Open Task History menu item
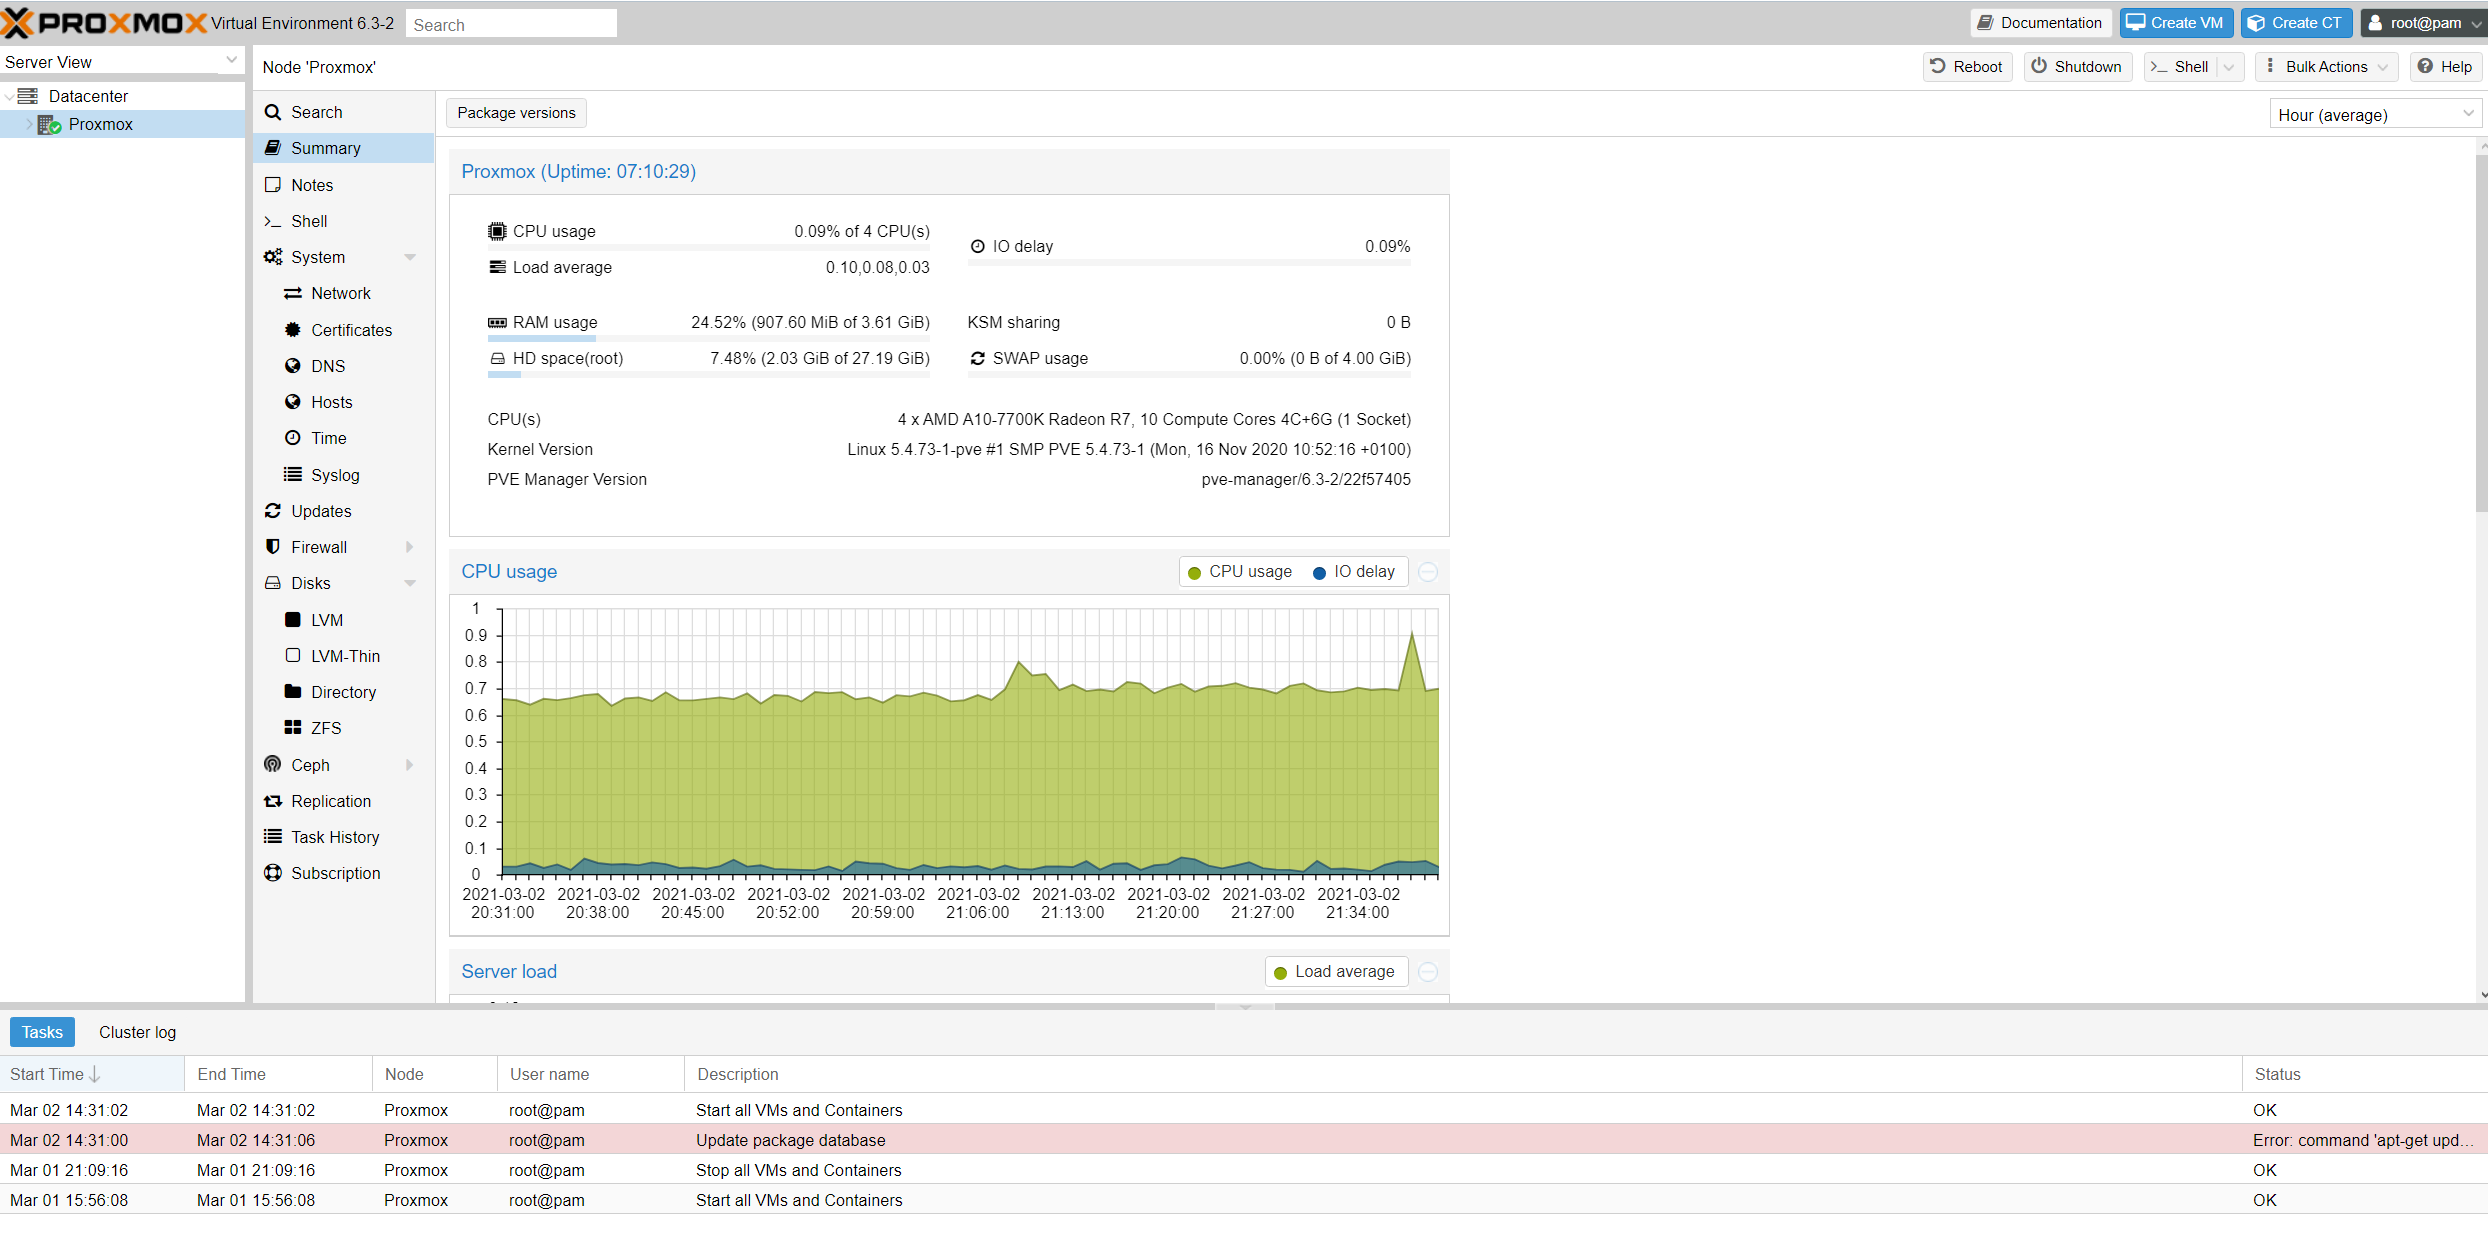This screenshot has height=1237, width=2488. coord(334,837)
